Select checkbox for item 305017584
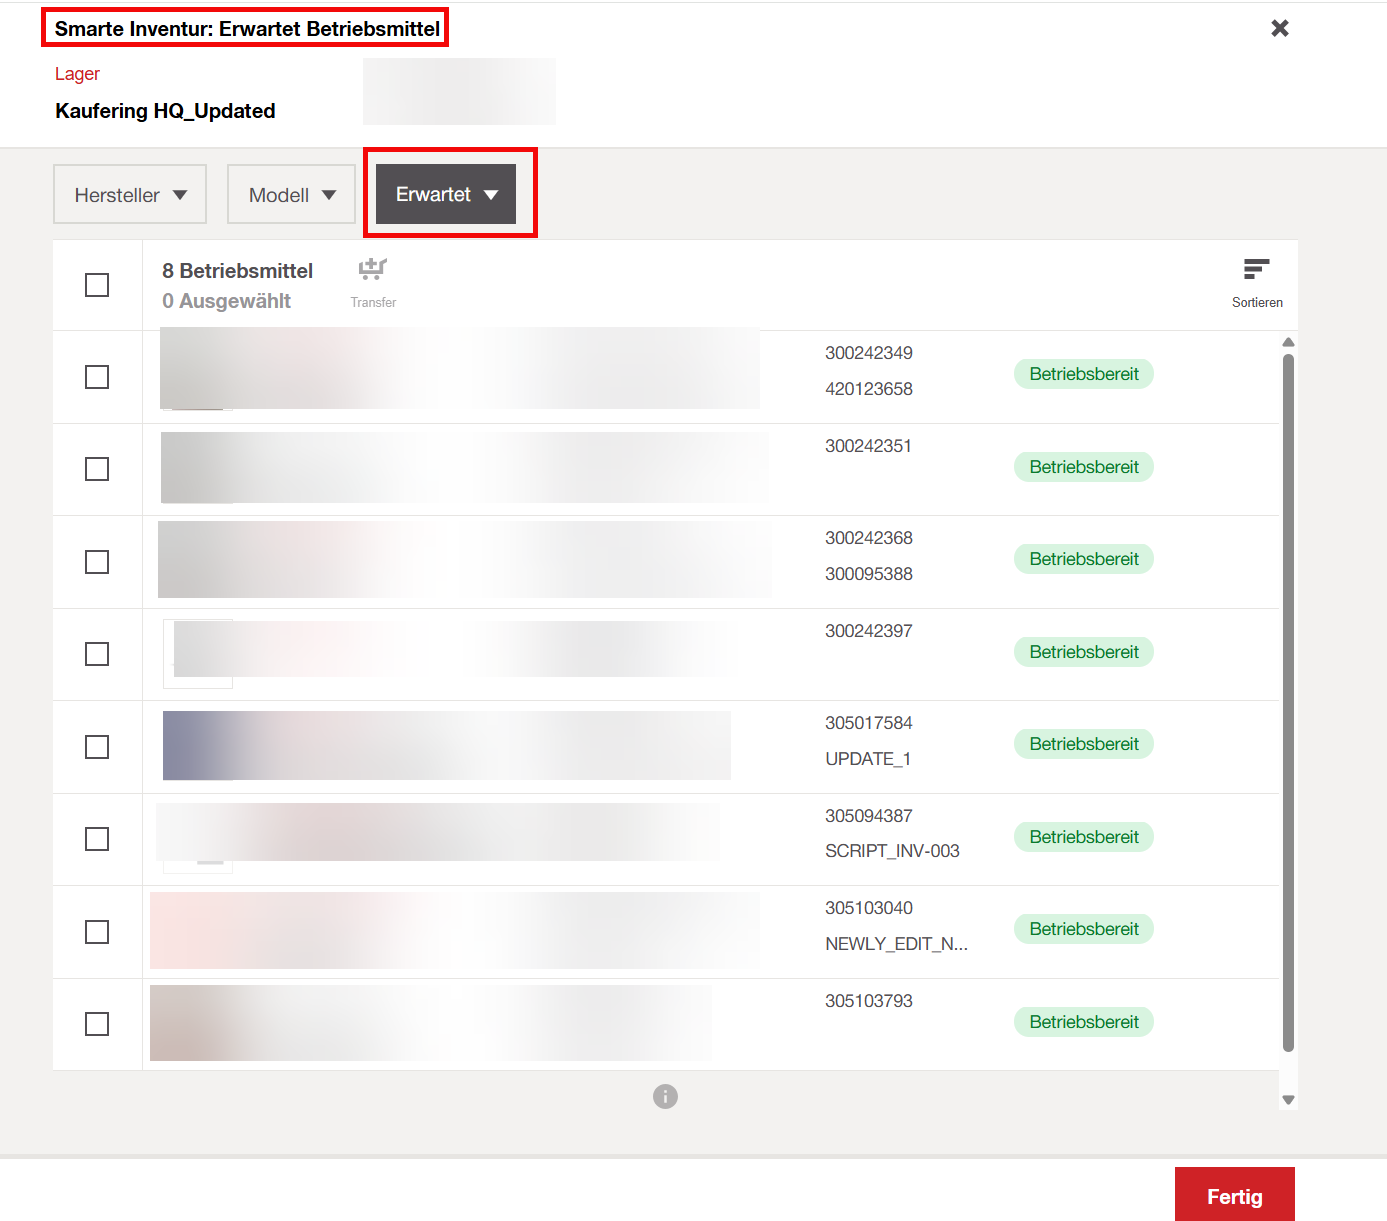 coord(97,747)
